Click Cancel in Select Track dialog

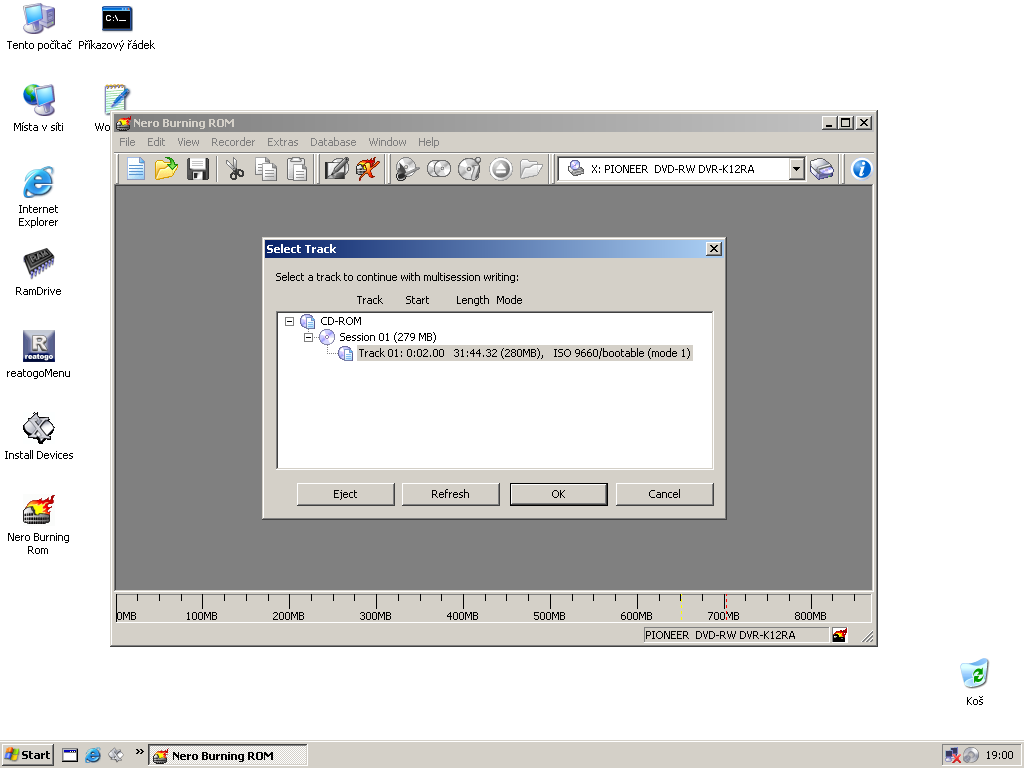(x=664, y=494)
